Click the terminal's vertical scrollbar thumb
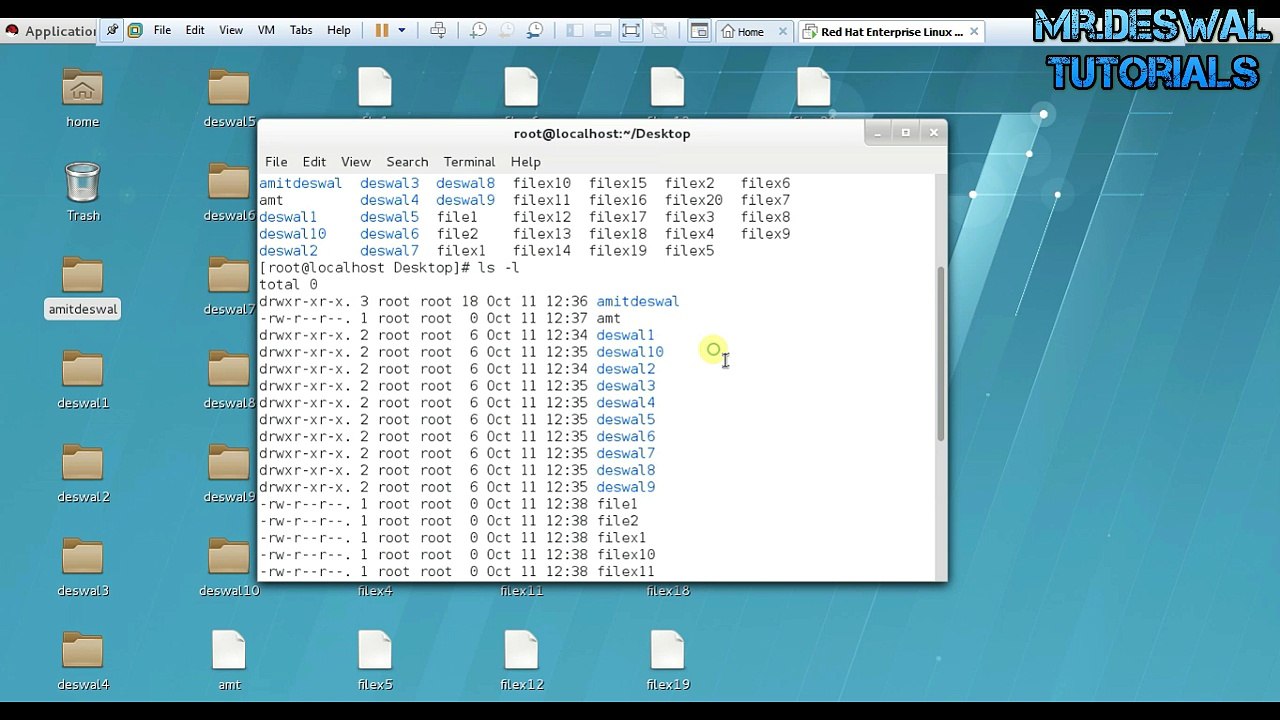 (x=940, y=354)
